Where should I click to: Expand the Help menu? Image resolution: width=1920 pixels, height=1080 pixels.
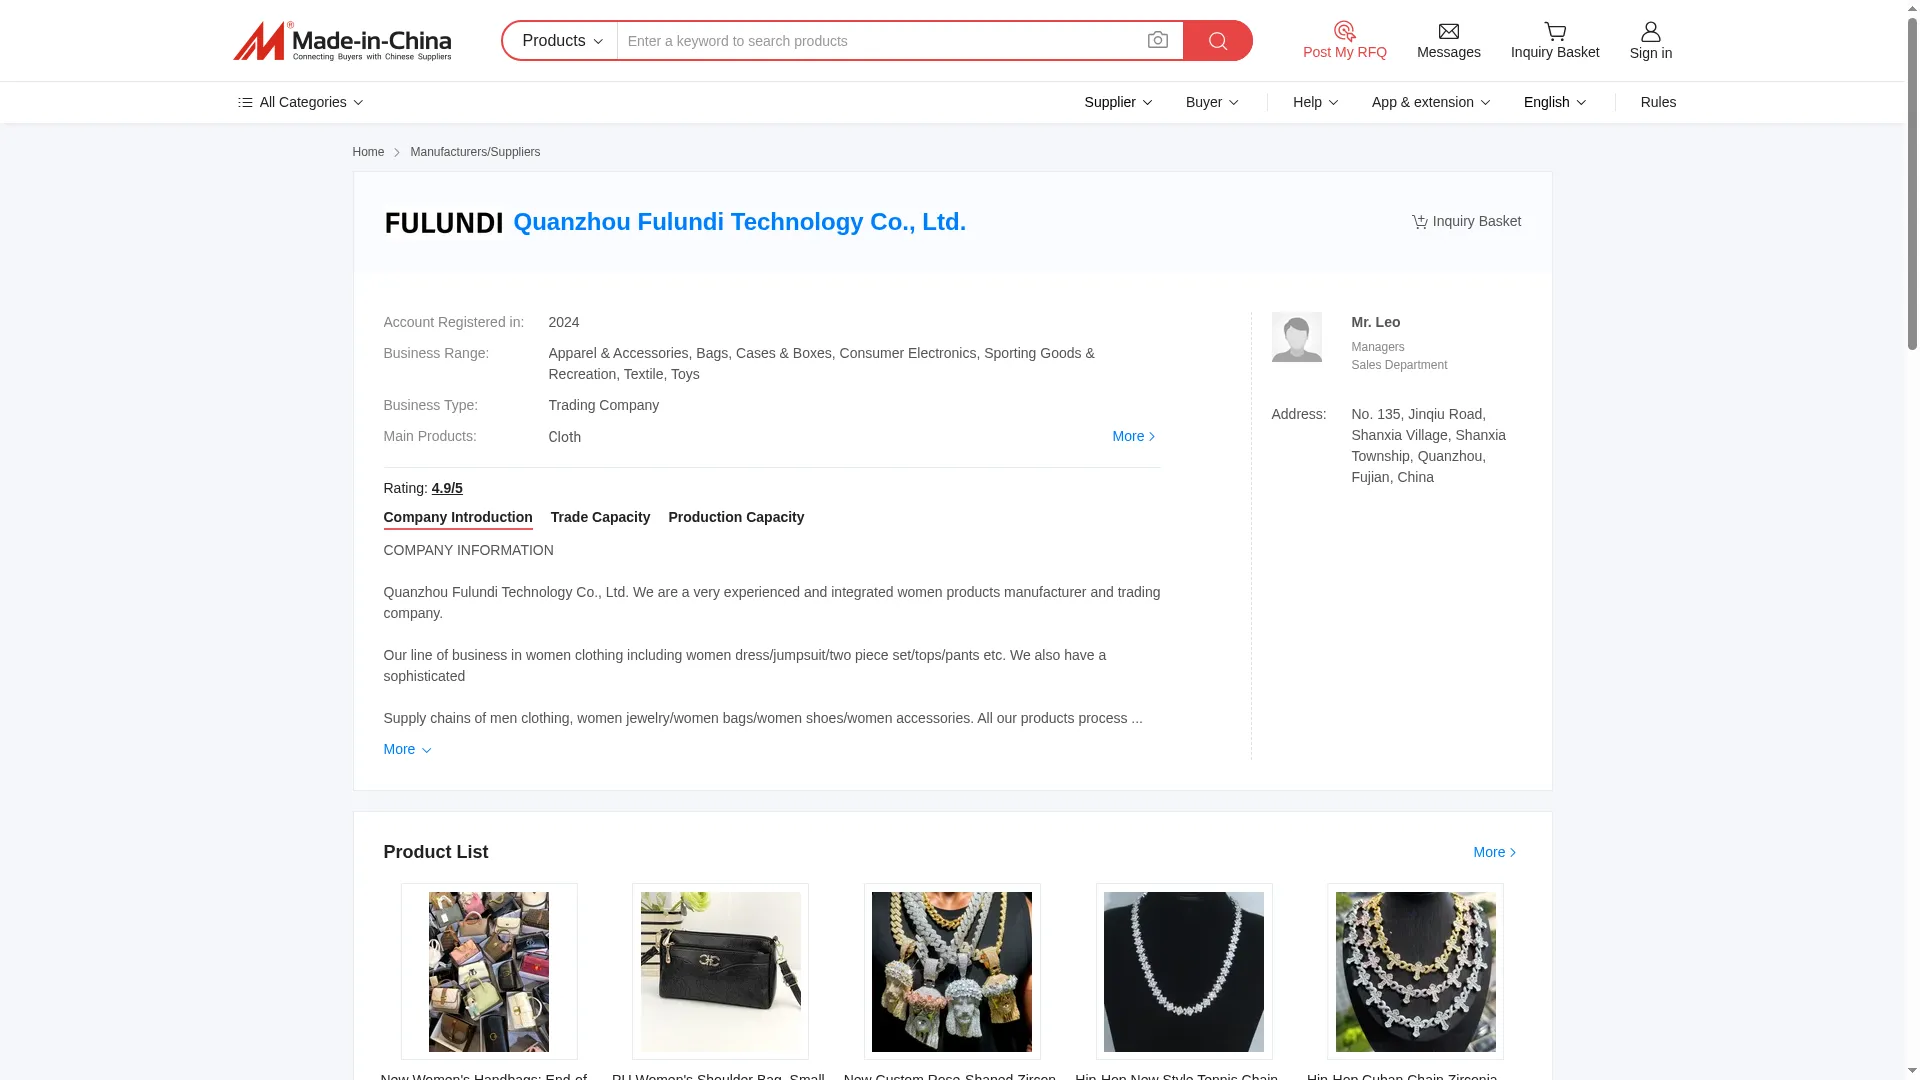(1315, 102)
